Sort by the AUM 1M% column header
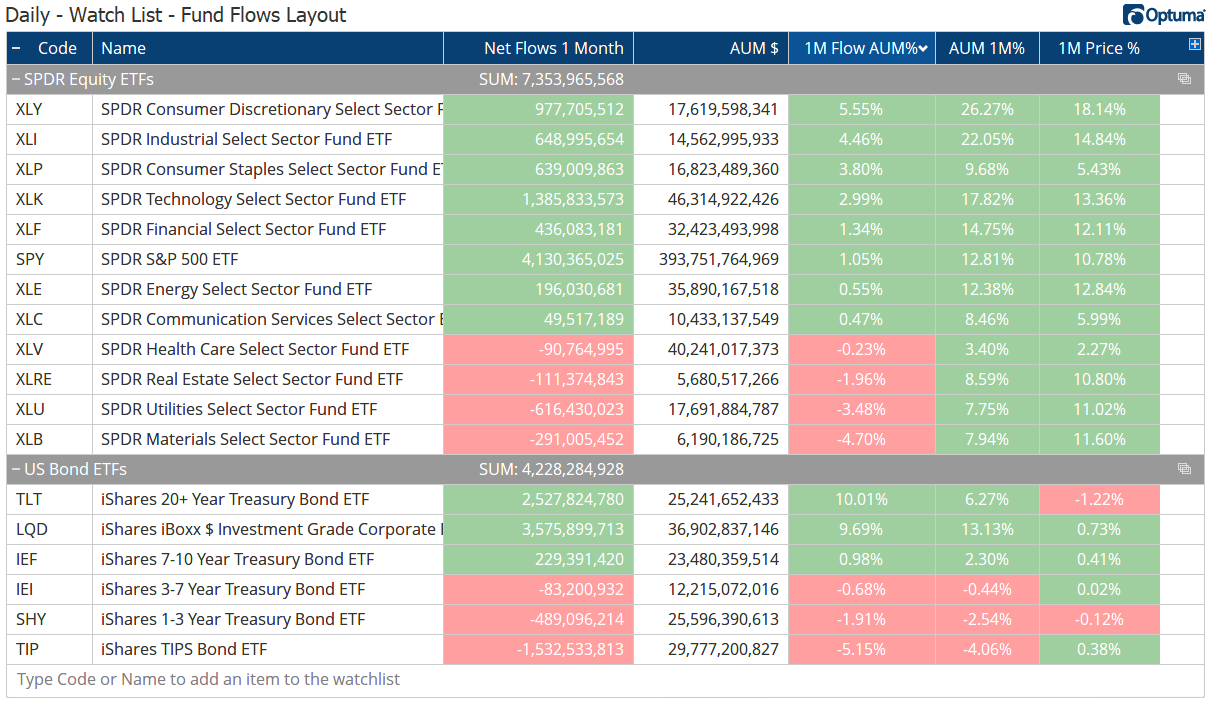The image size is (1211, 705). click(x=987, y=48)
